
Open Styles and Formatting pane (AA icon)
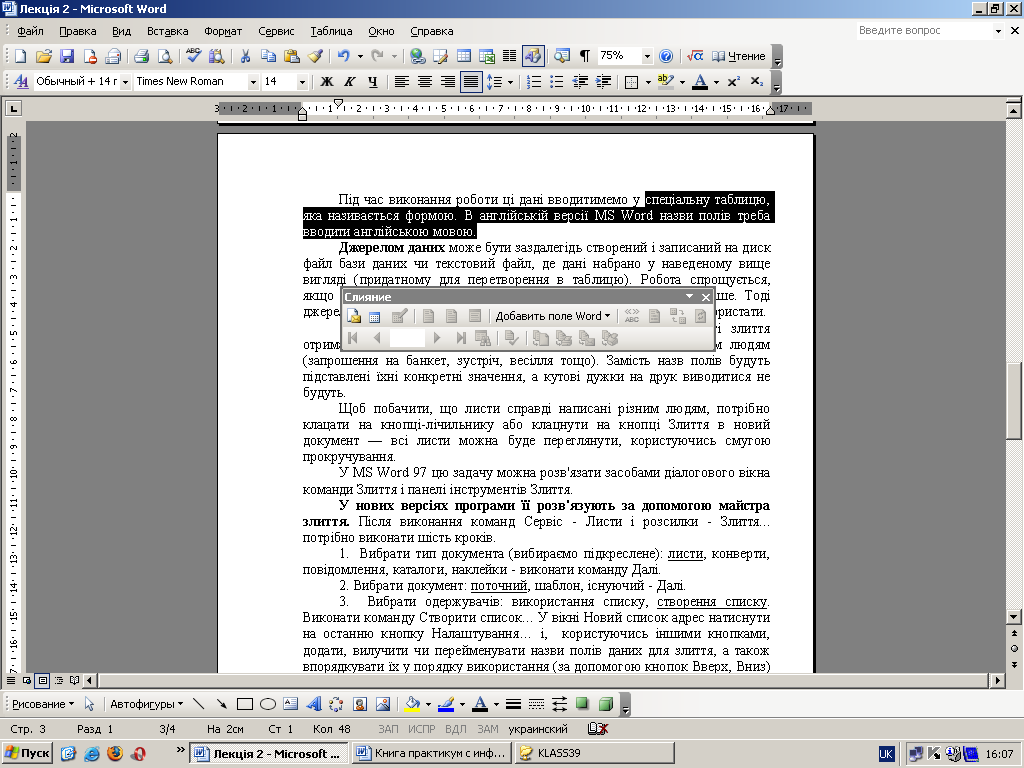21,82
